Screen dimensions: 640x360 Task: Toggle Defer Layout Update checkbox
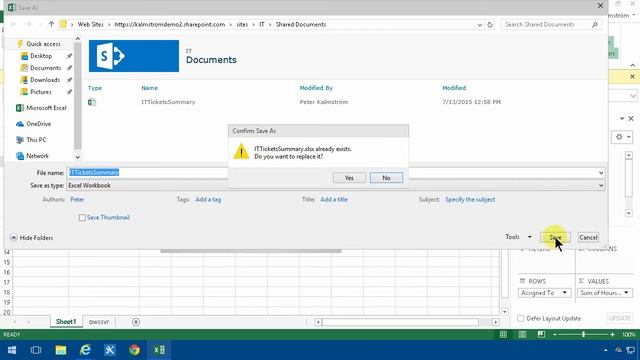pyautogui.click(x=520, y=318)
